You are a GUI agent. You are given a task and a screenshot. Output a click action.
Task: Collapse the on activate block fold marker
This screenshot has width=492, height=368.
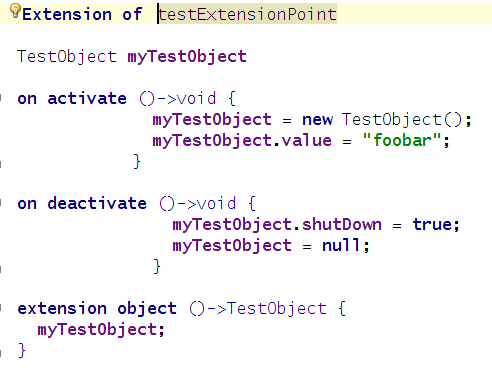pos(1,98)
